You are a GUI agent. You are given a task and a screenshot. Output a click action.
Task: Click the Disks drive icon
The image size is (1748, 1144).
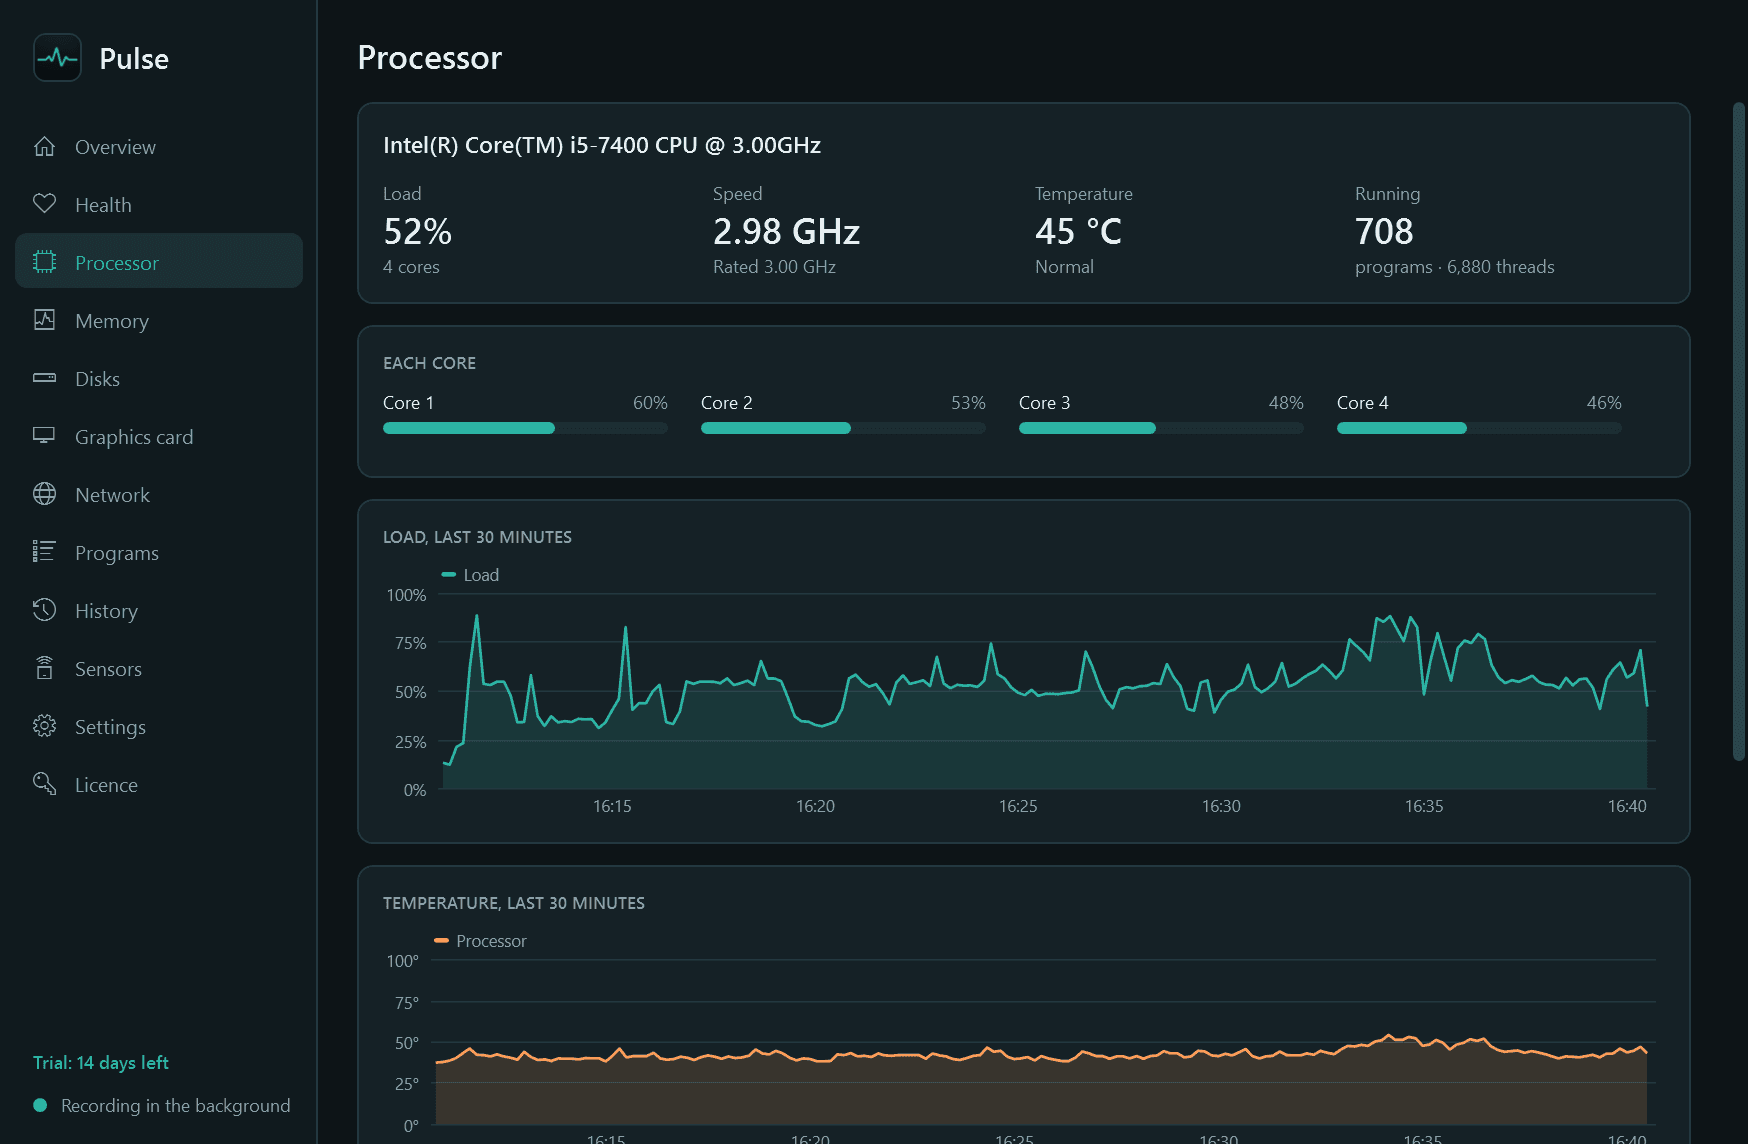44,378
